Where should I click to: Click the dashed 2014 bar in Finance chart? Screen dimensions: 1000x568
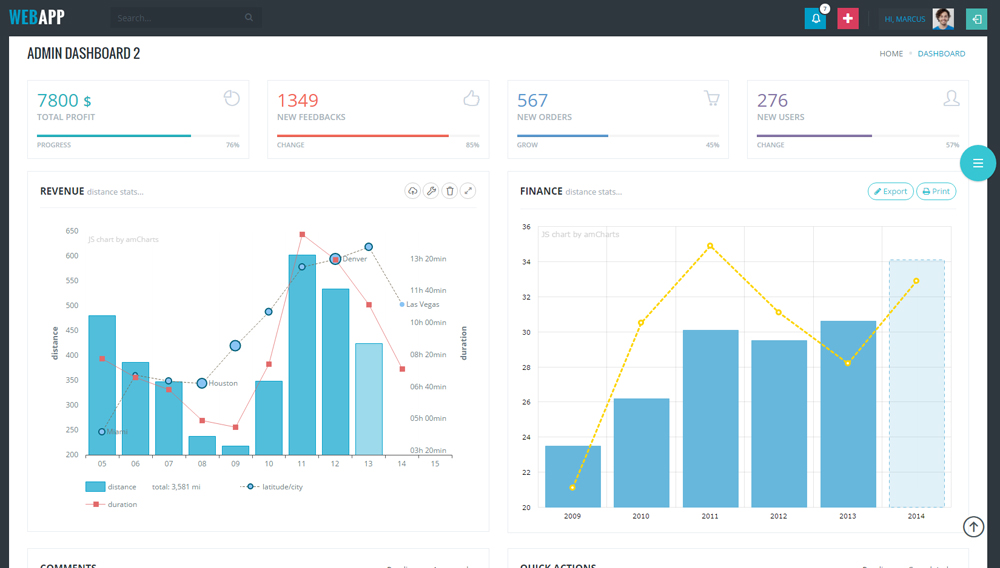click(x=916, y=383)
